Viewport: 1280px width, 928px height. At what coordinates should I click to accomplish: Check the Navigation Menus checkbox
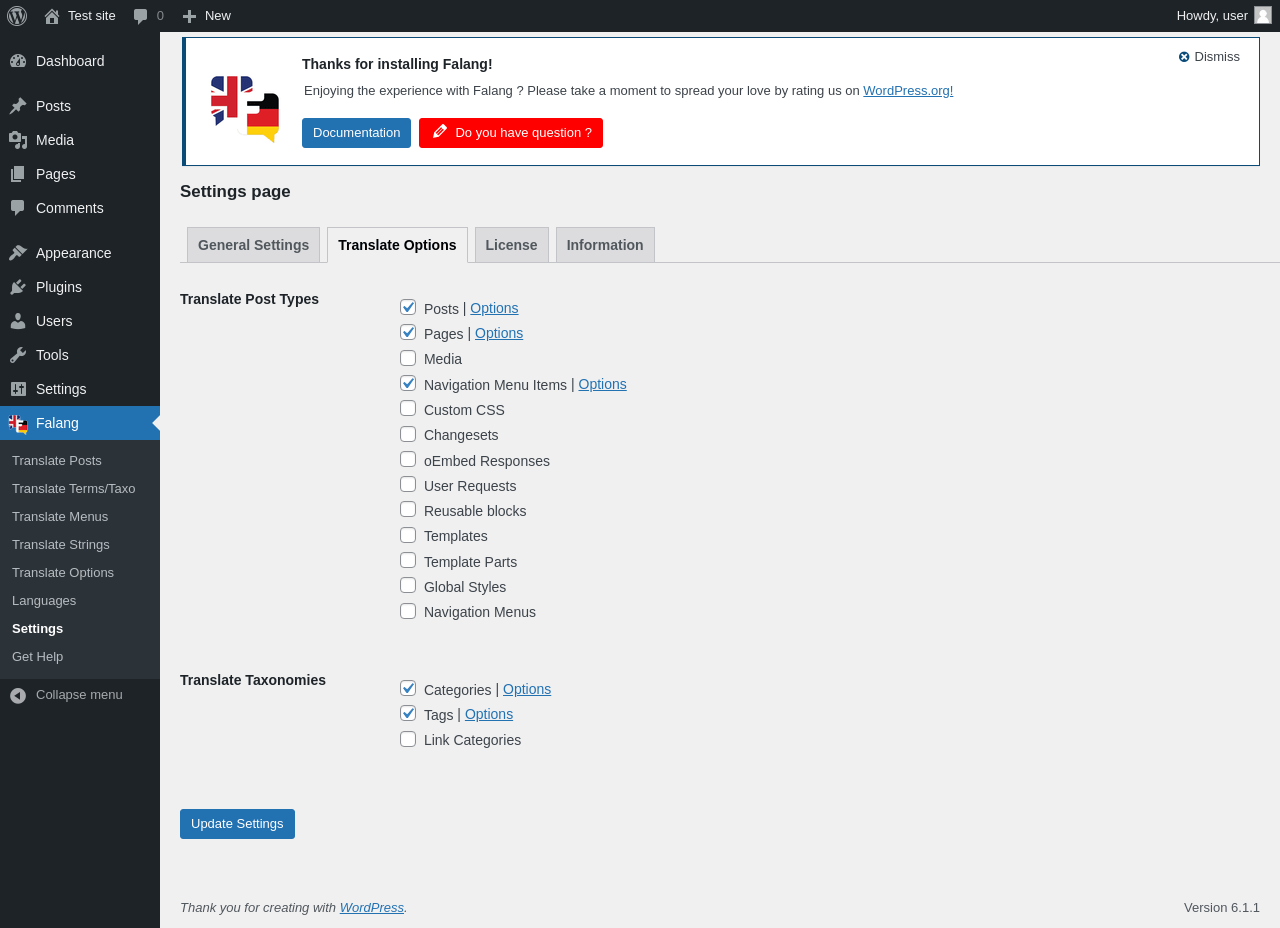[x=408, y=611]
